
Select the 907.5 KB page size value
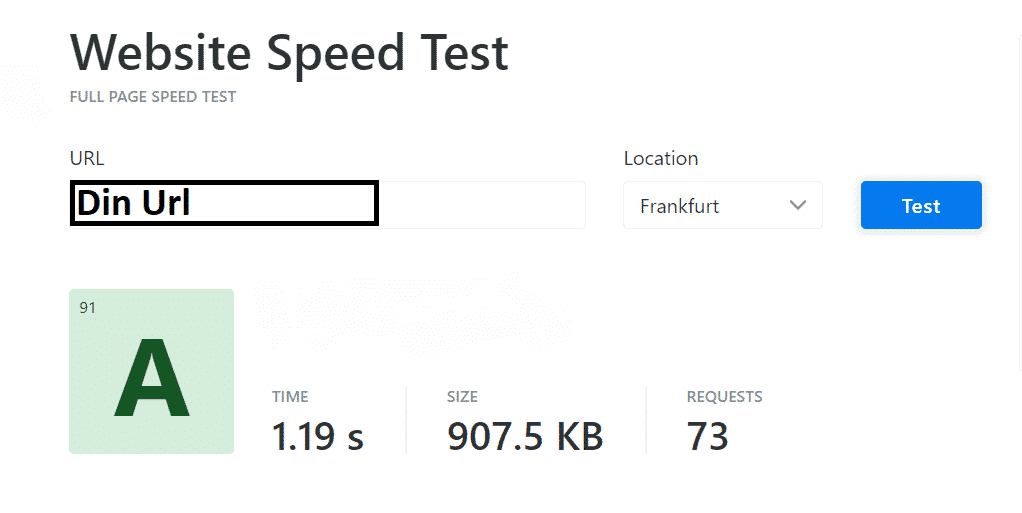click(x=525, y=436)
